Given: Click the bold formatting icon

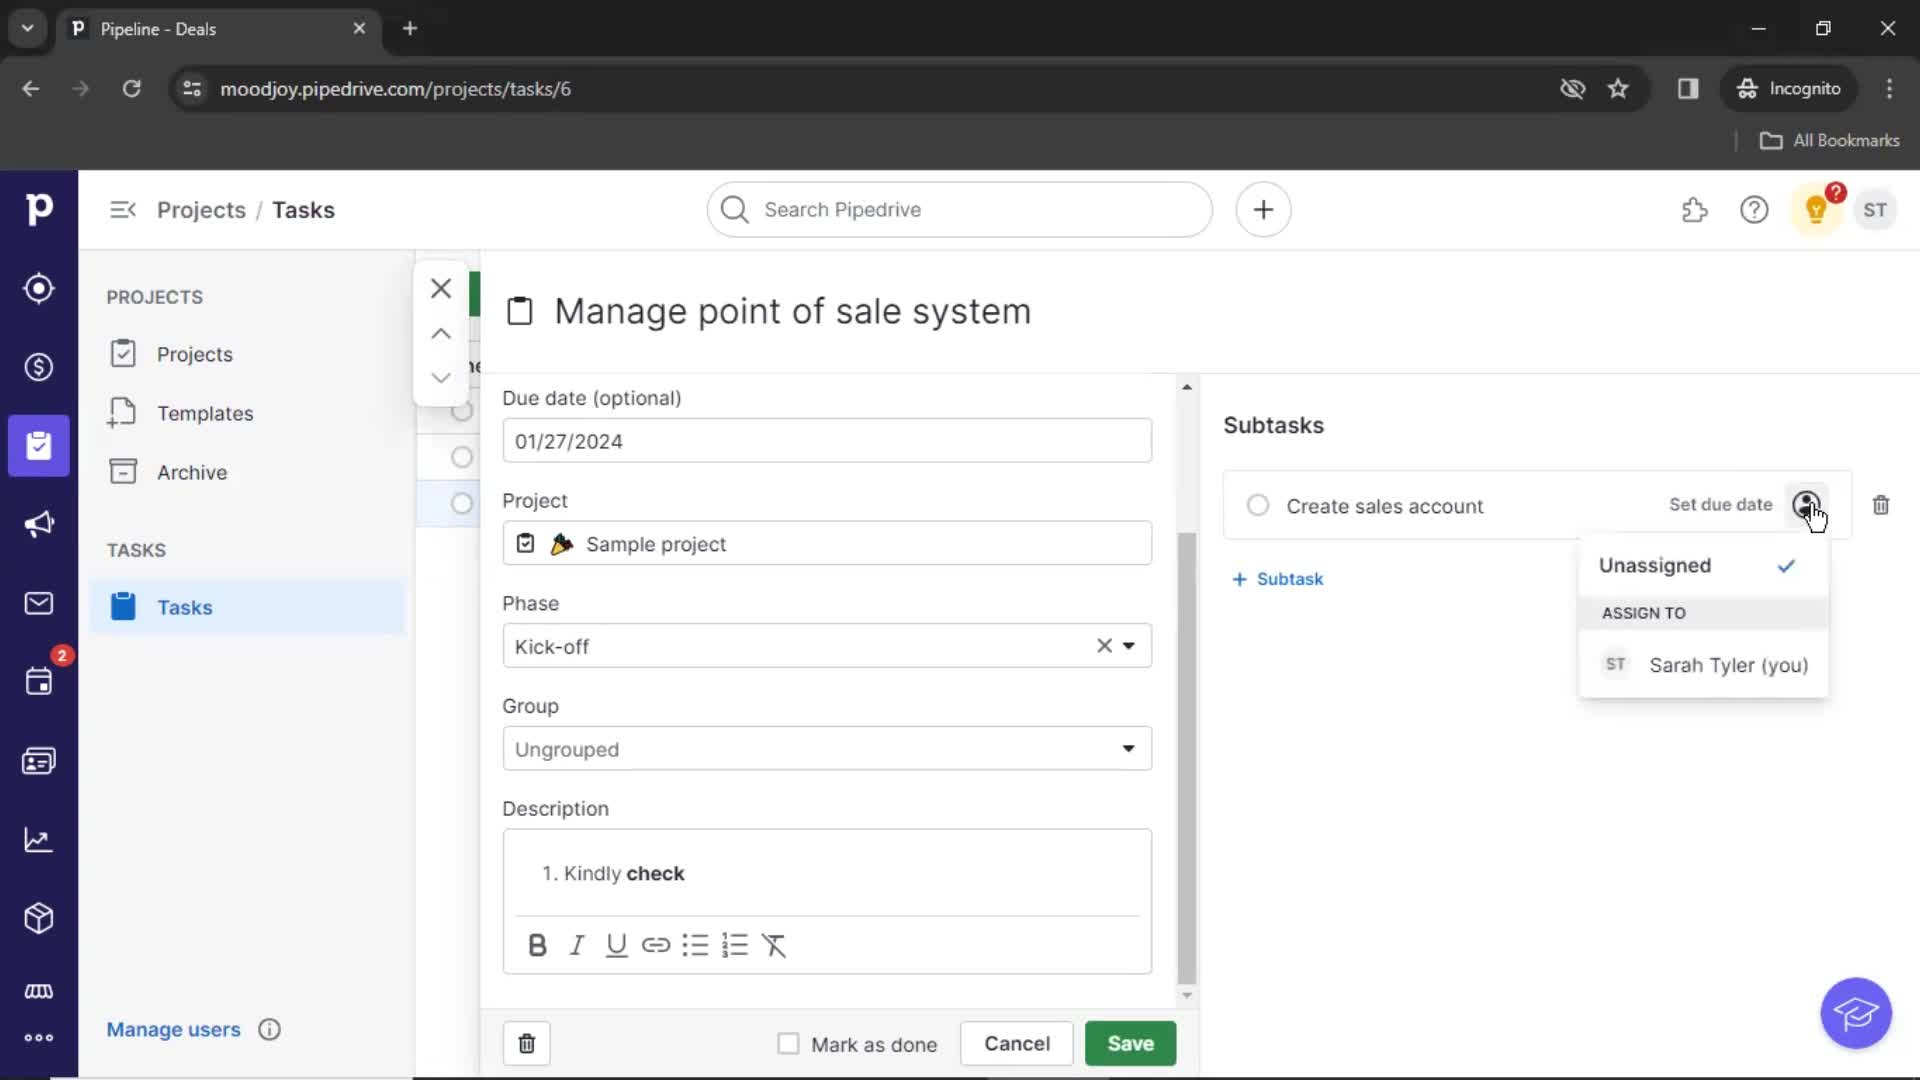Looking at the screenshot, I should coord(537,945).
